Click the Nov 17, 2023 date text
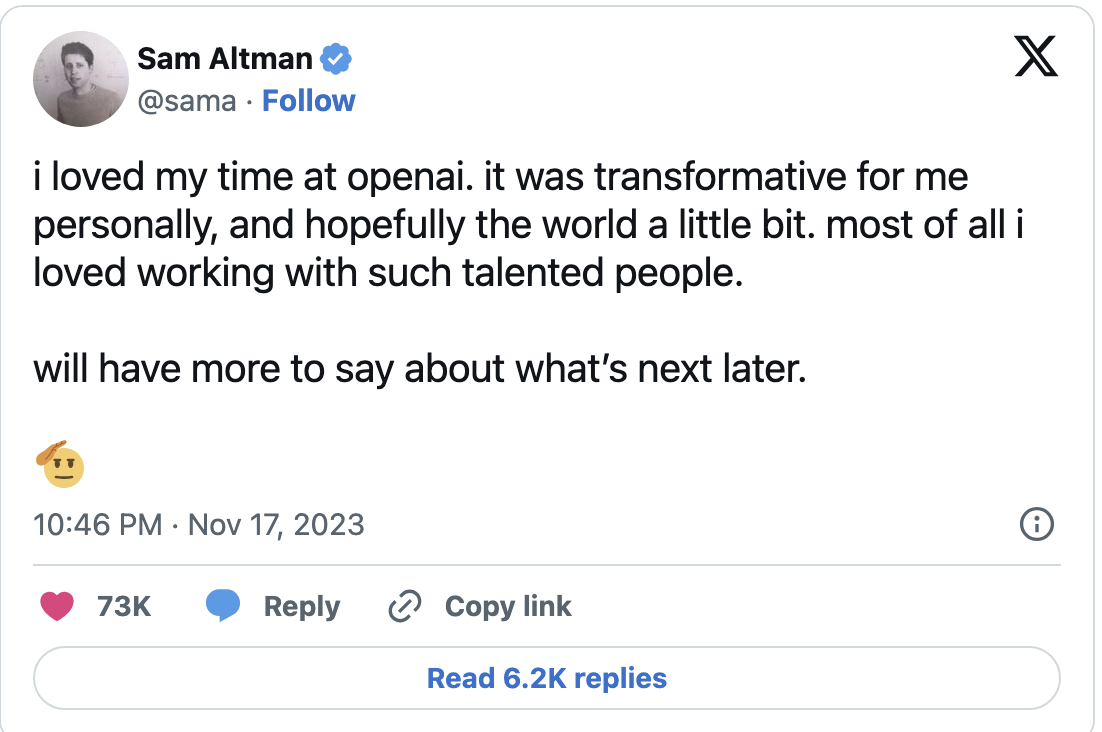The image size is (1102, 732). 276,525
